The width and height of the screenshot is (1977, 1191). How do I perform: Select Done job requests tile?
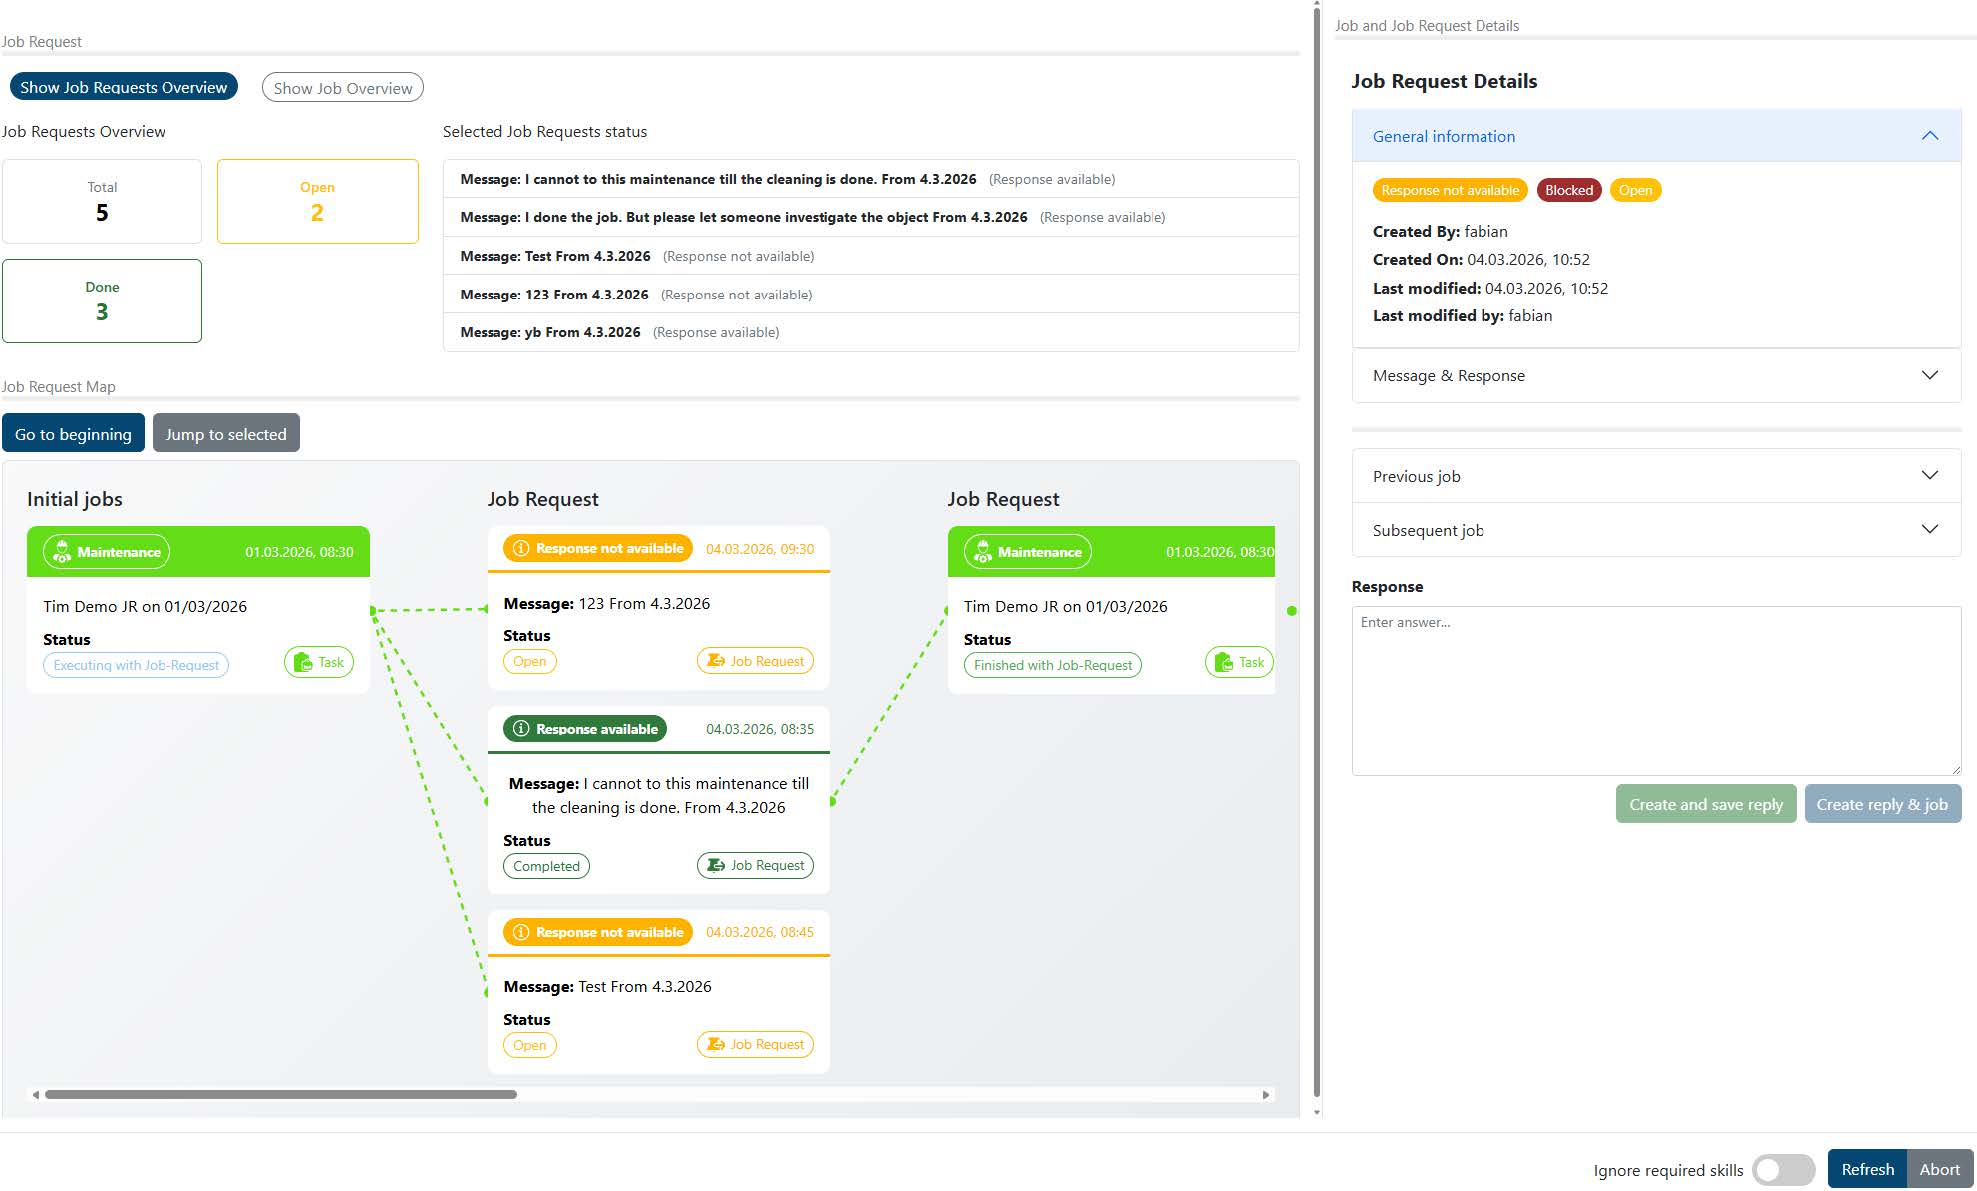tap(102, 301)
